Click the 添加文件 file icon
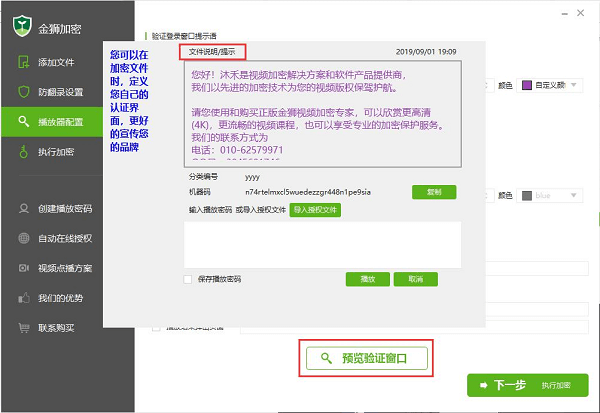Screen dimensions: 600x413 pyautogui.click(x=23, y=62)
